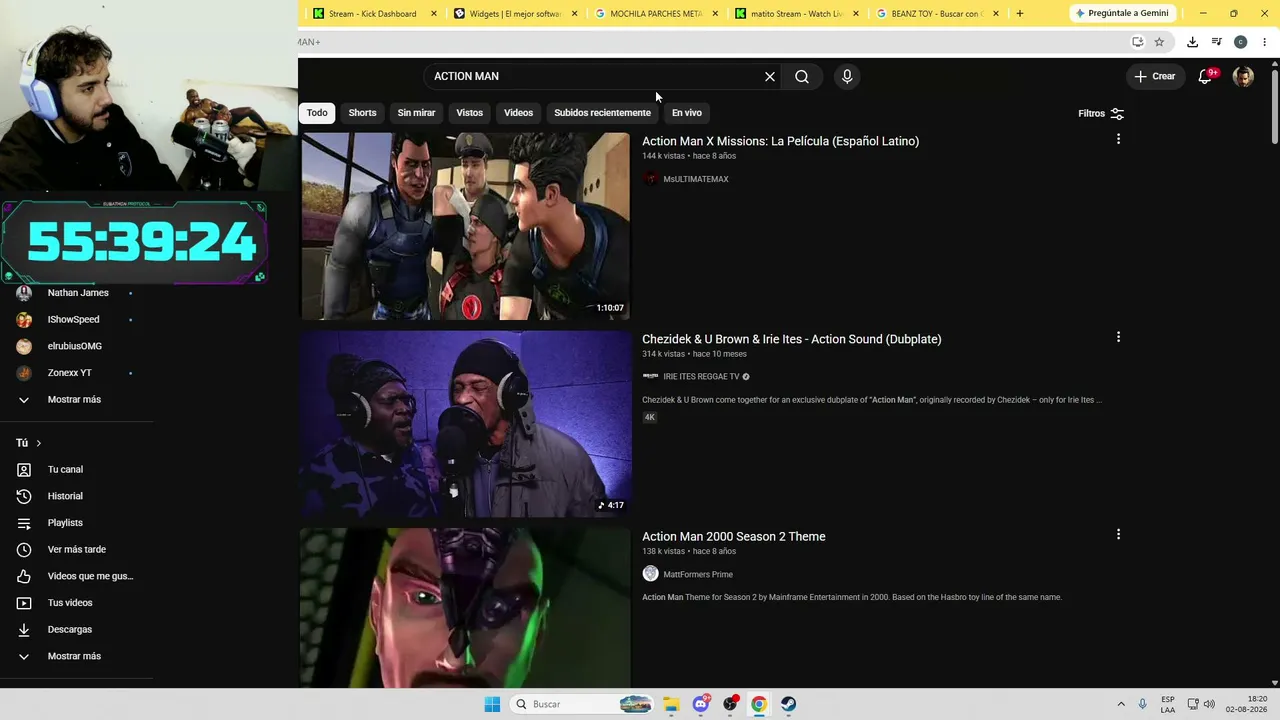Open Chrome media controls icon
1280x720 pixels.
[1216, 42]
